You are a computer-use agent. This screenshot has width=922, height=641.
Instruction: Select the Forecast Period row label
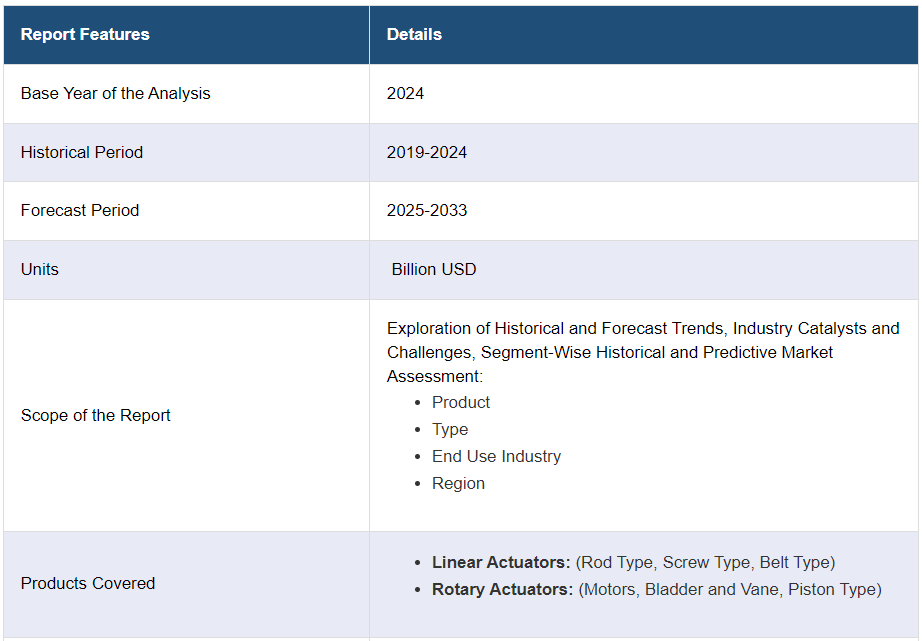point(80,210)
